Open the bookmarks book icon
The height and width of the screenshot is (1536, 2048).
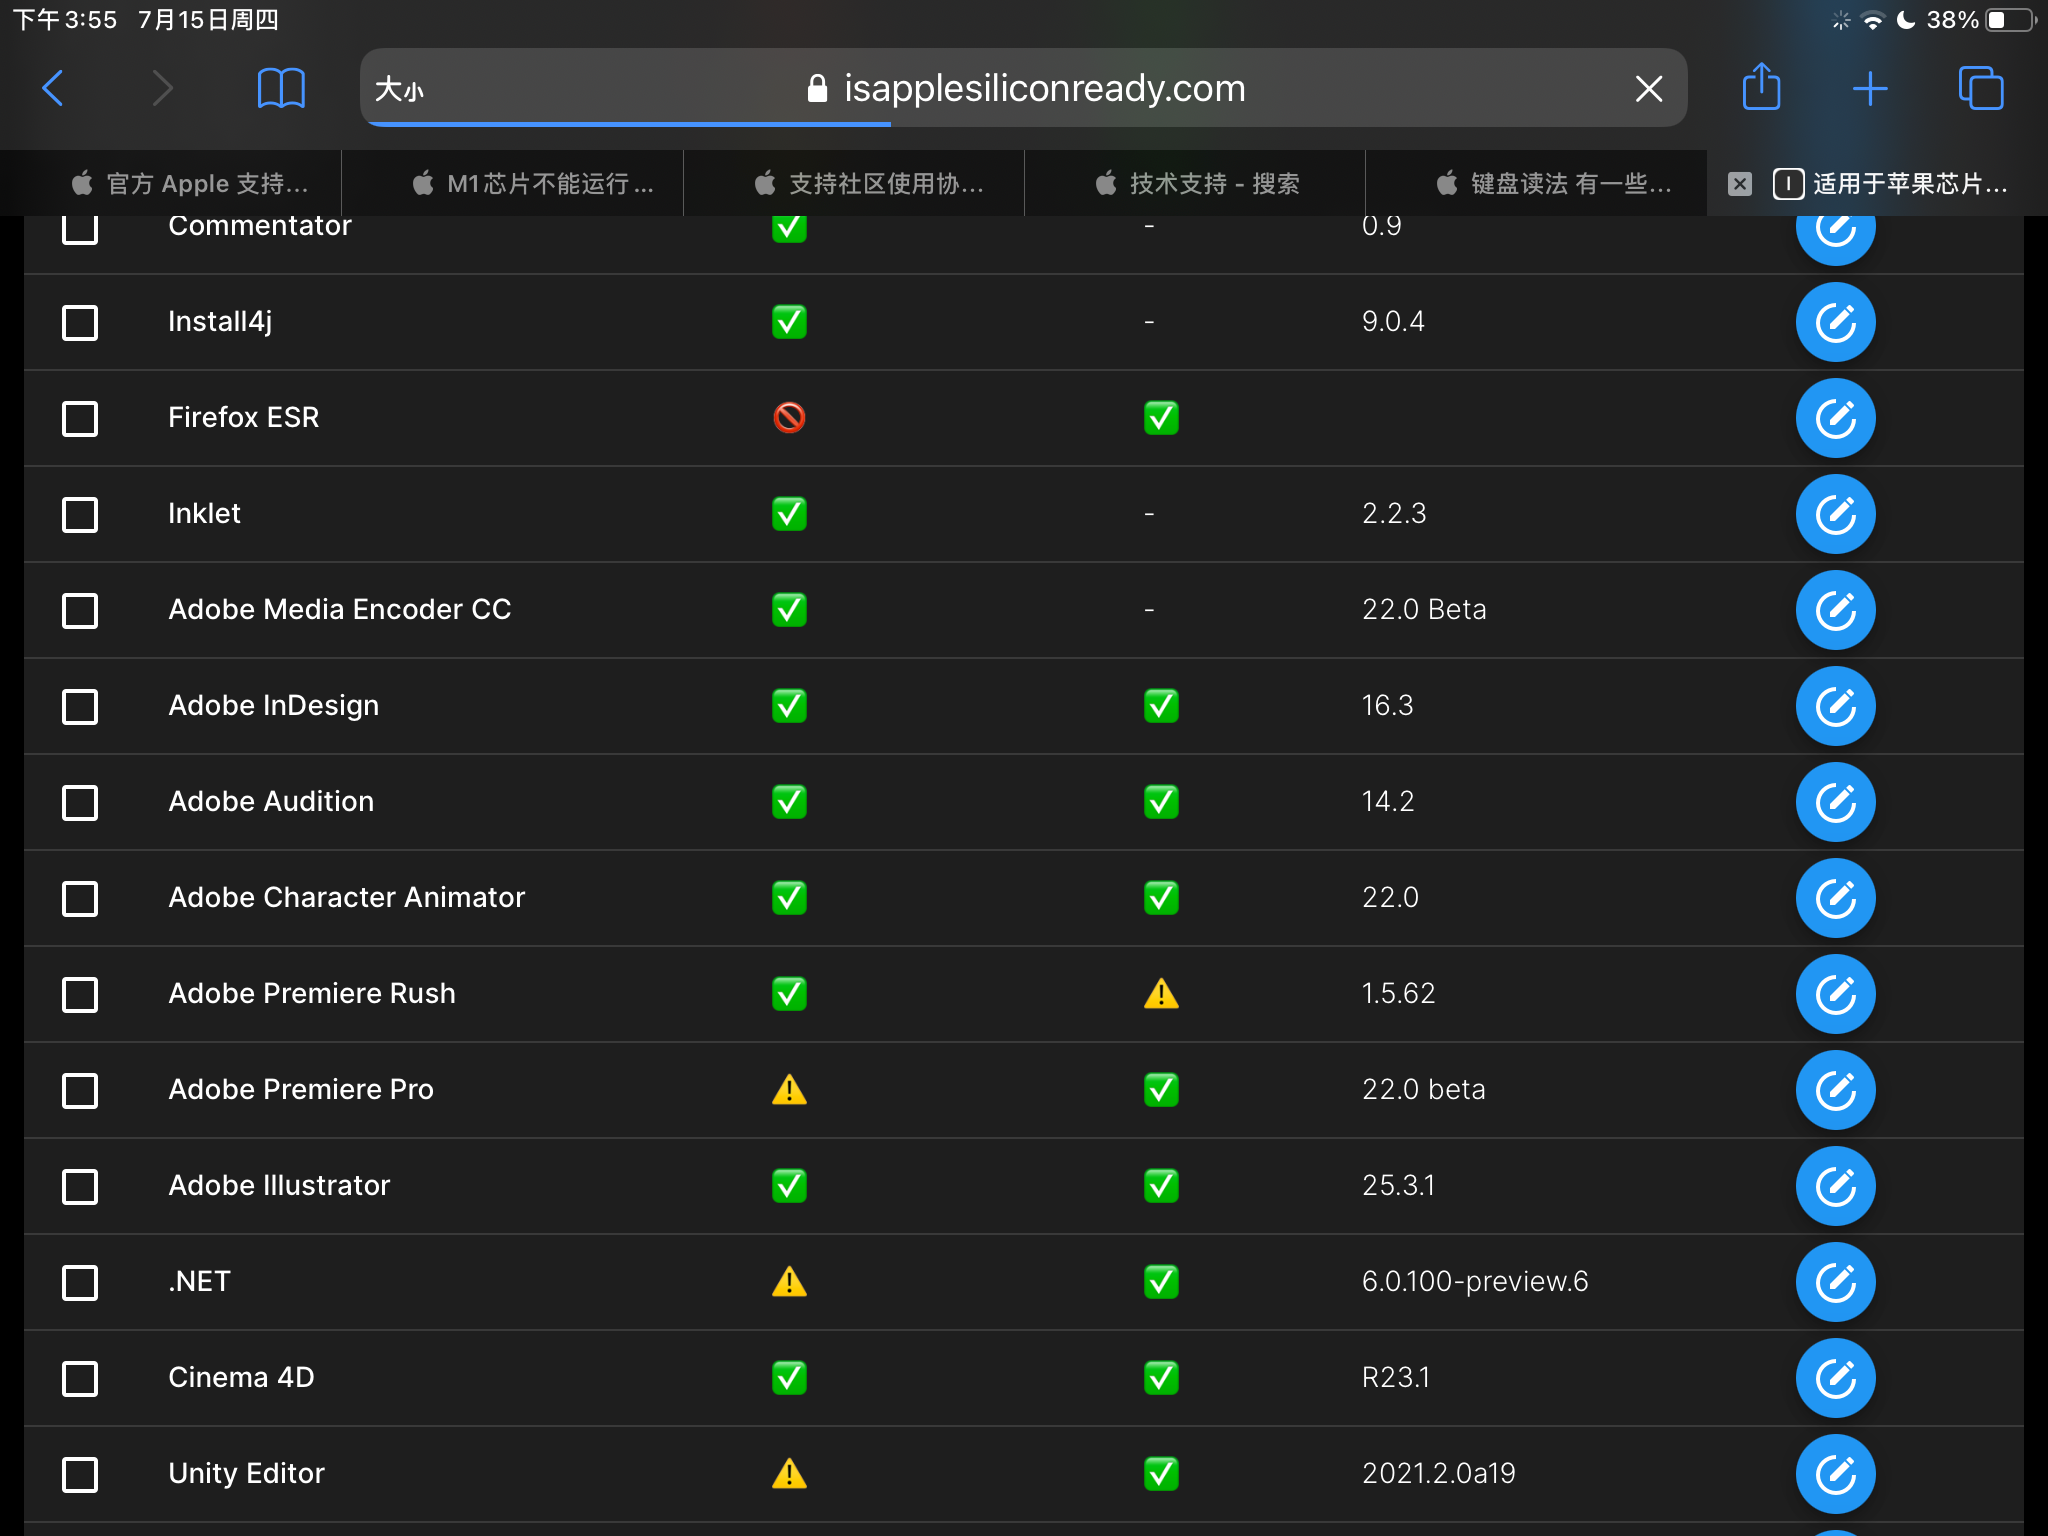[281, 88]
